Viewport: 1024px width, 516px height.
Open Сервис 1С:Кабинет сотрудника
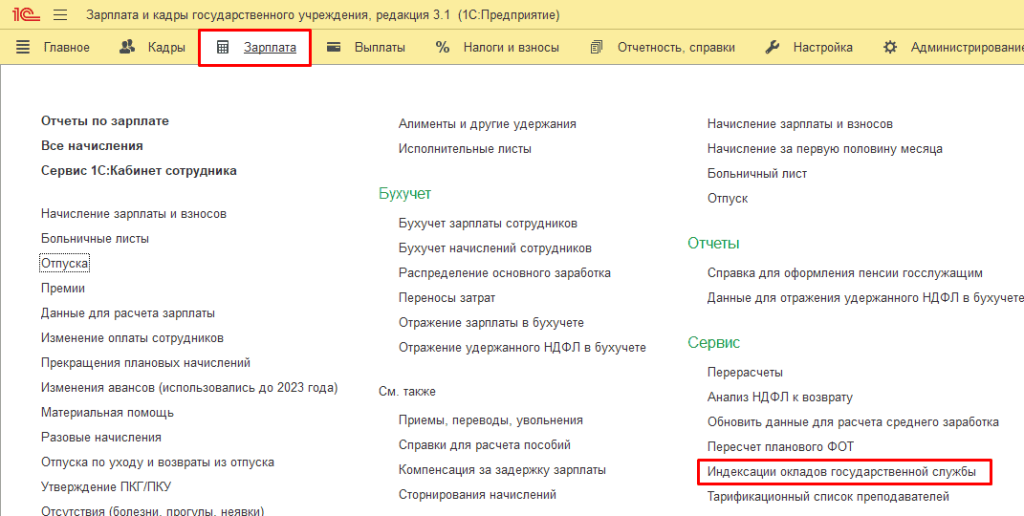[139, 170]
